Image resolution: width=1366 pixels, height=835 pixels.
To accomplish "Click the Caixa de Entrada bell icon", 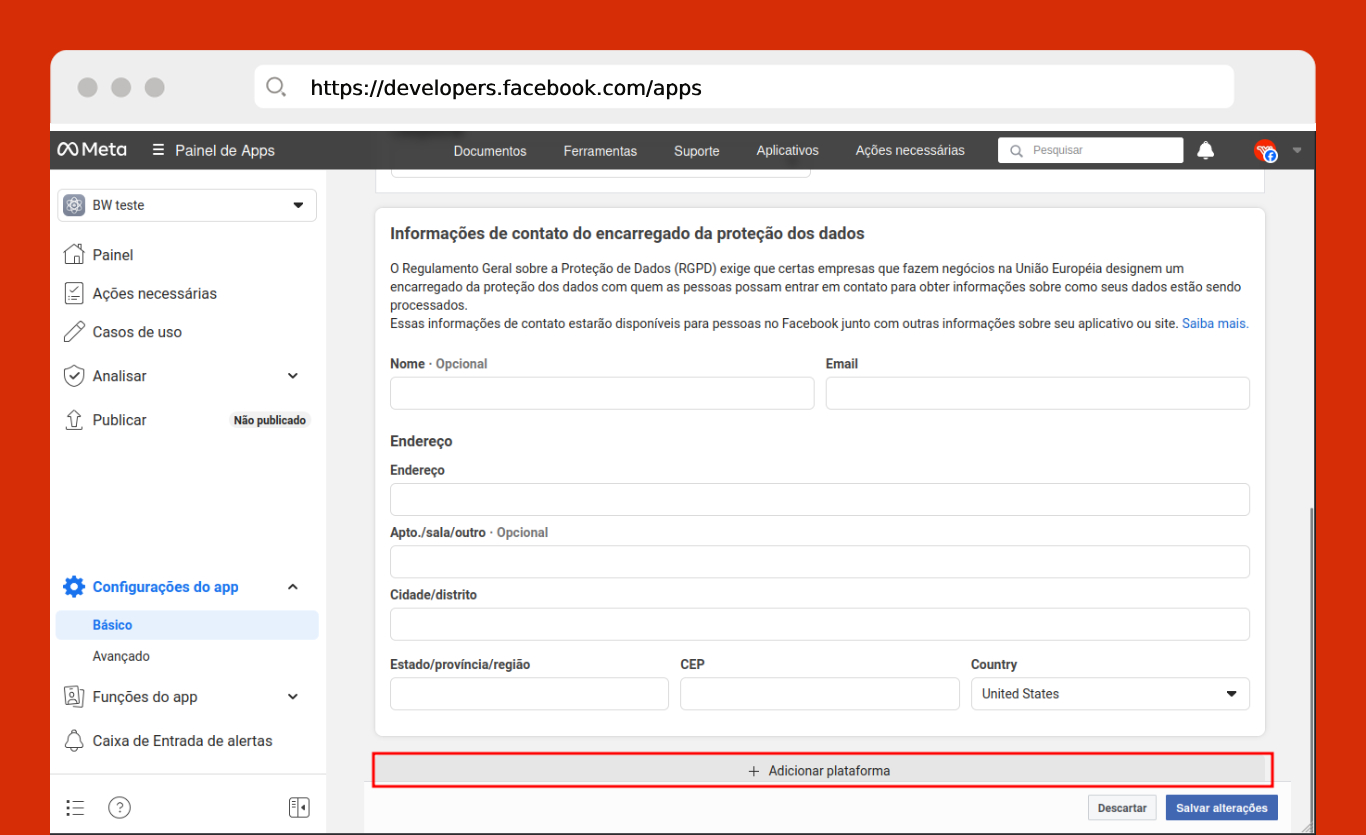I will 74,741.
